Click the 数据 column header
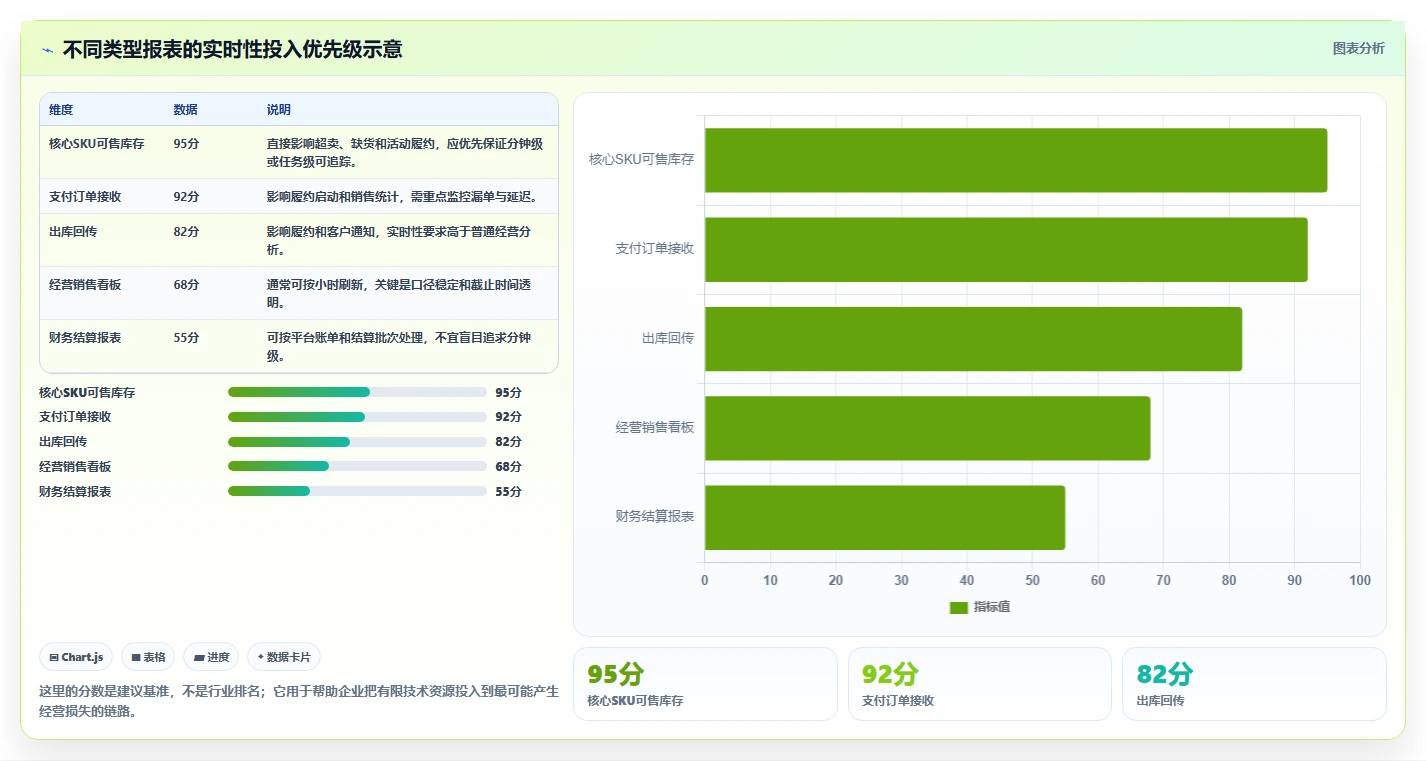Image resolution: width=1426 pixels, height=761 pixels. [x=185, y=110]
